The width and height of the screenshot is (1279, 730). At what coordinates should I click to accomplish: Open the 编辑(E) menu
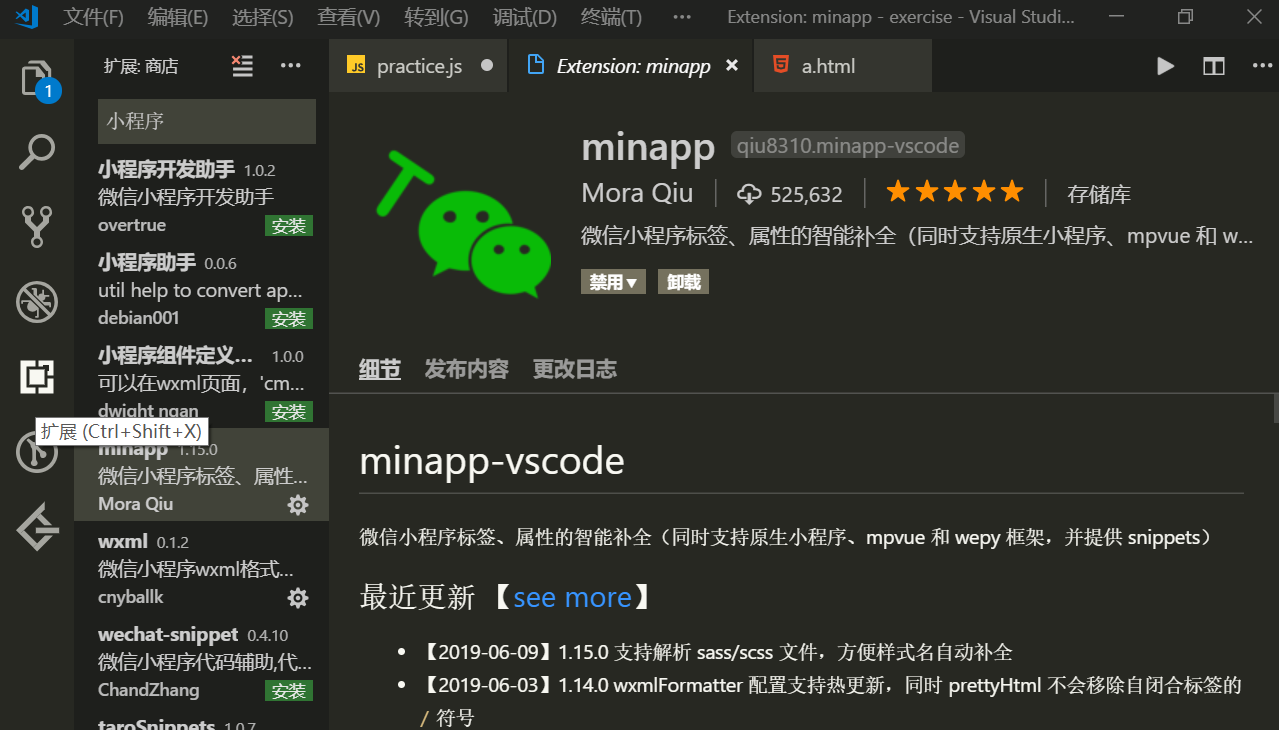pos(178,17)
